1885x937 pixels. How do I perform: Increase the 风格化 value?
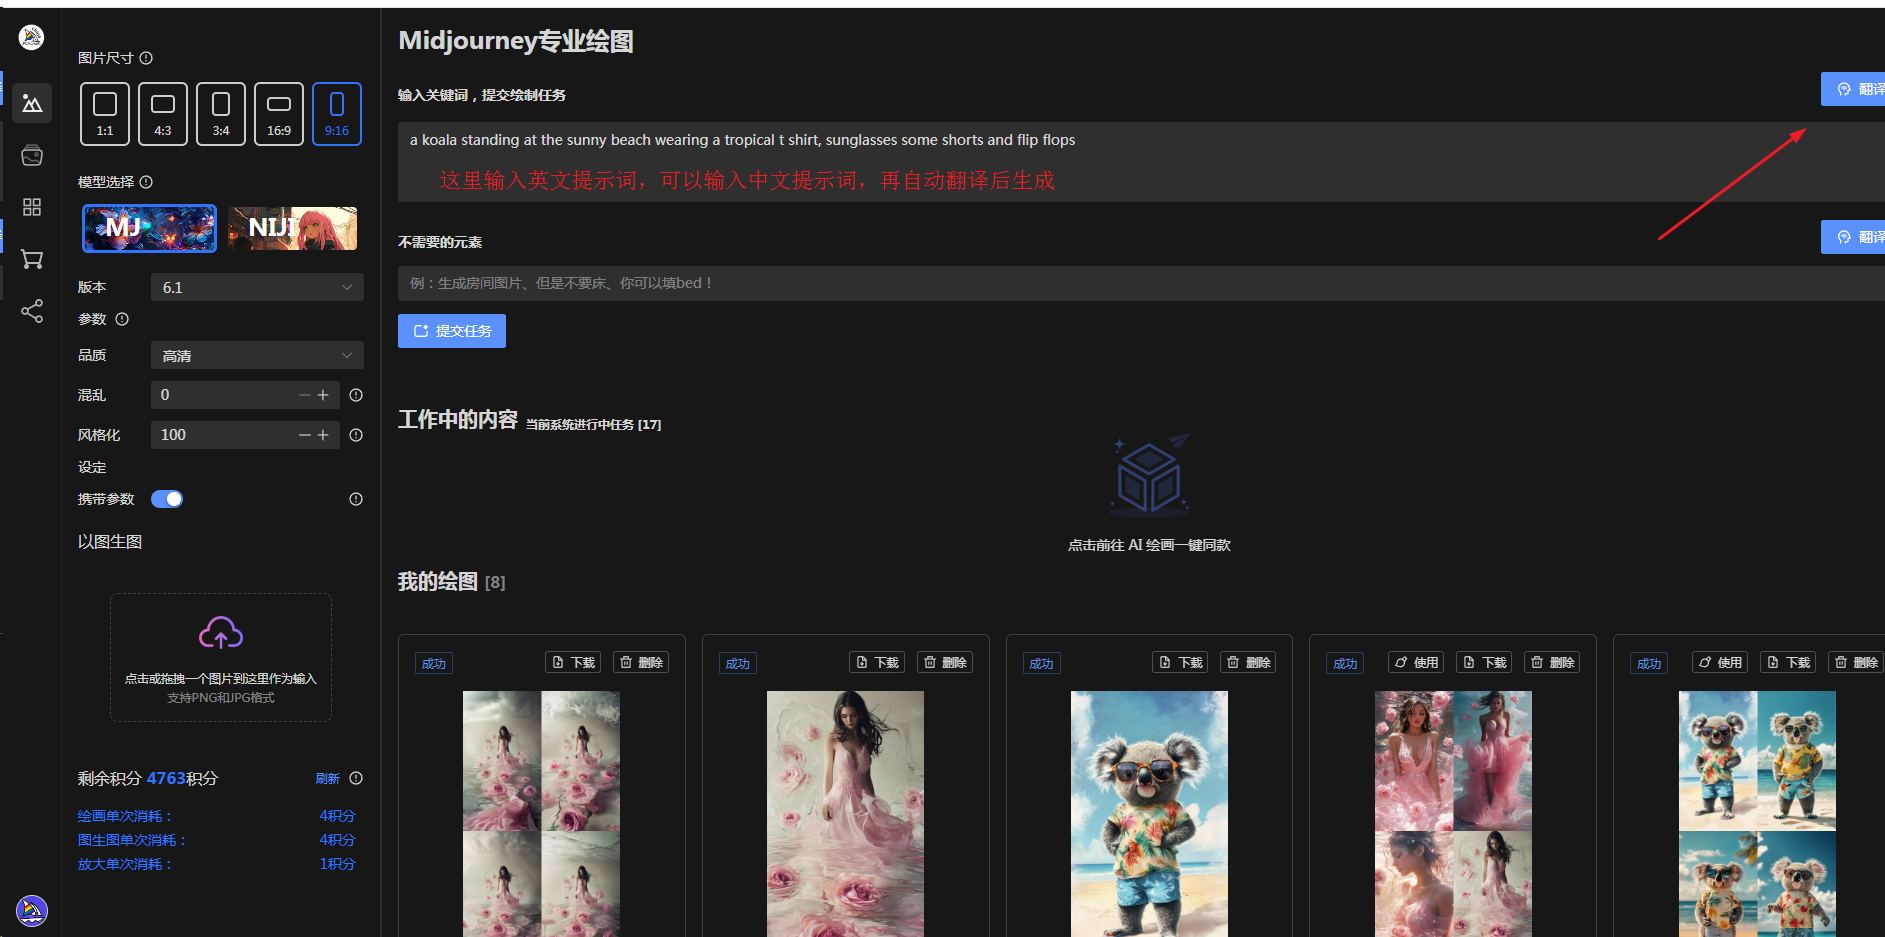click(x=323, y=435)
